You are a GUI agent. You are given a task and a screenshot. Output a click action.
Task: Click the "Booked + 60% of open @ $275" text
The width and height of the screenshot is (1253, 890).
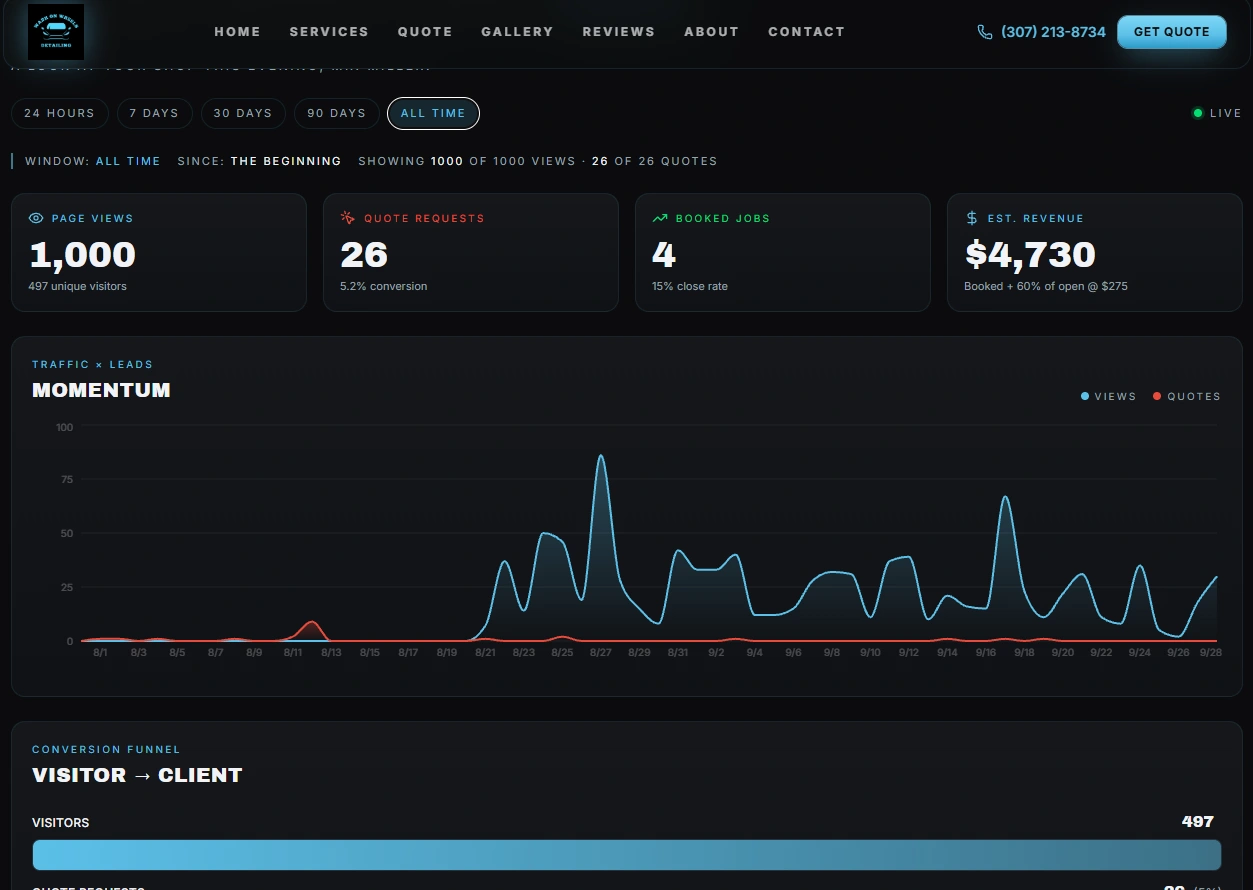(1046, 286)
